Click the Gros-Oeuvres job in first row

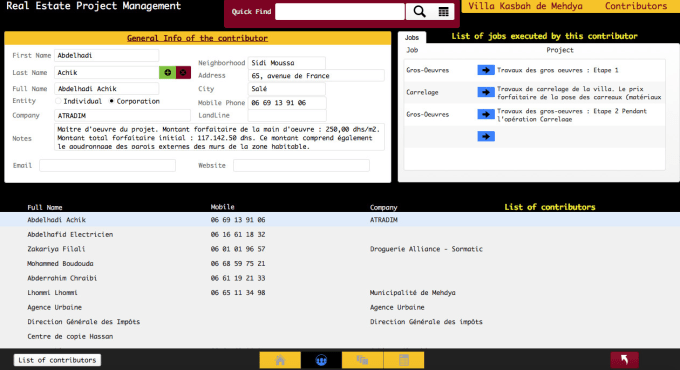pos(428,70)
